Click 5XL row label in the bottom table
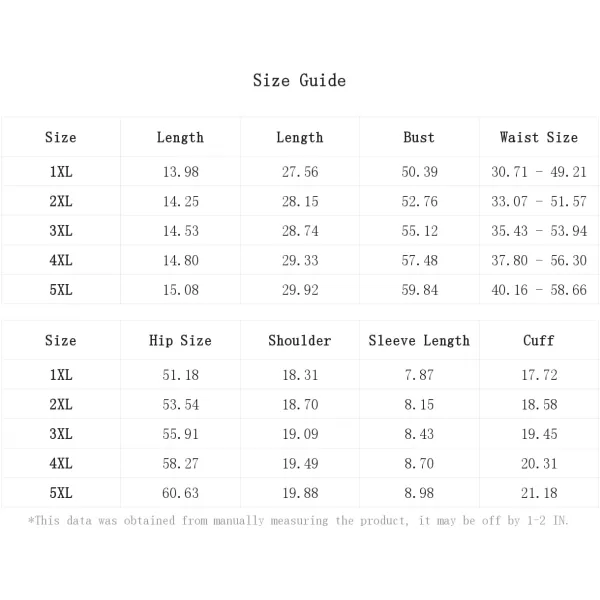Image resolution: width=600 pixels, height=600 pixels. 61,493
